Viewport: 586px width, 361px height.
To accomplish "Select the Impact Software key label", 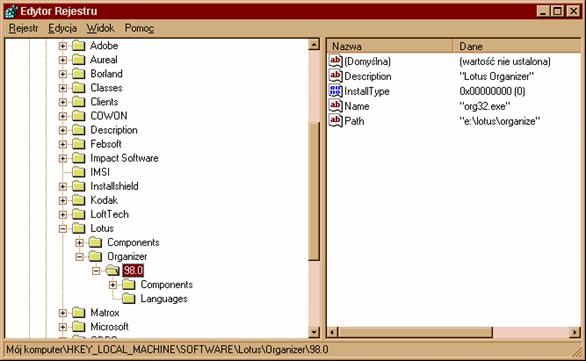I will [124, 158].
